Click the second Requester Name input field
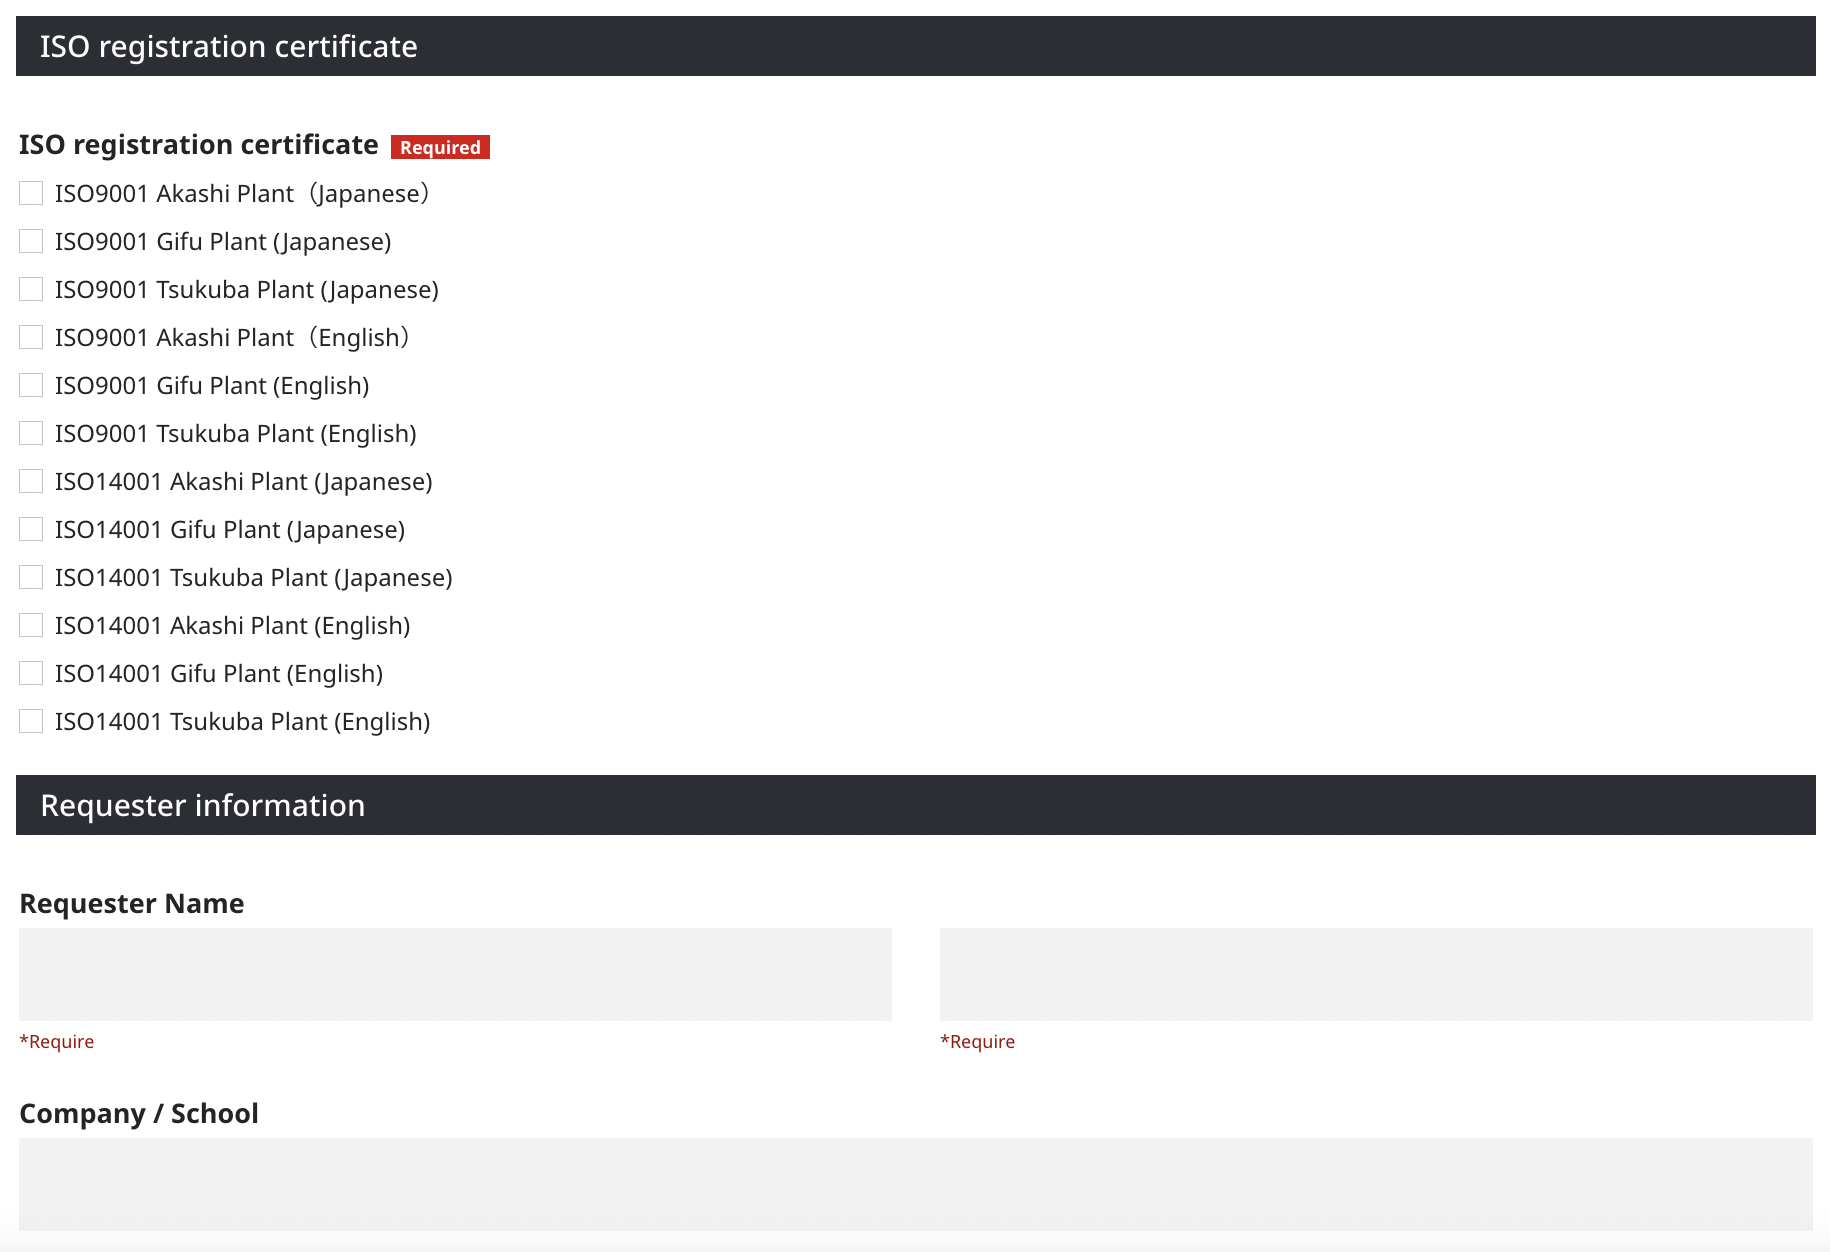 click(x=1377, y=973)
